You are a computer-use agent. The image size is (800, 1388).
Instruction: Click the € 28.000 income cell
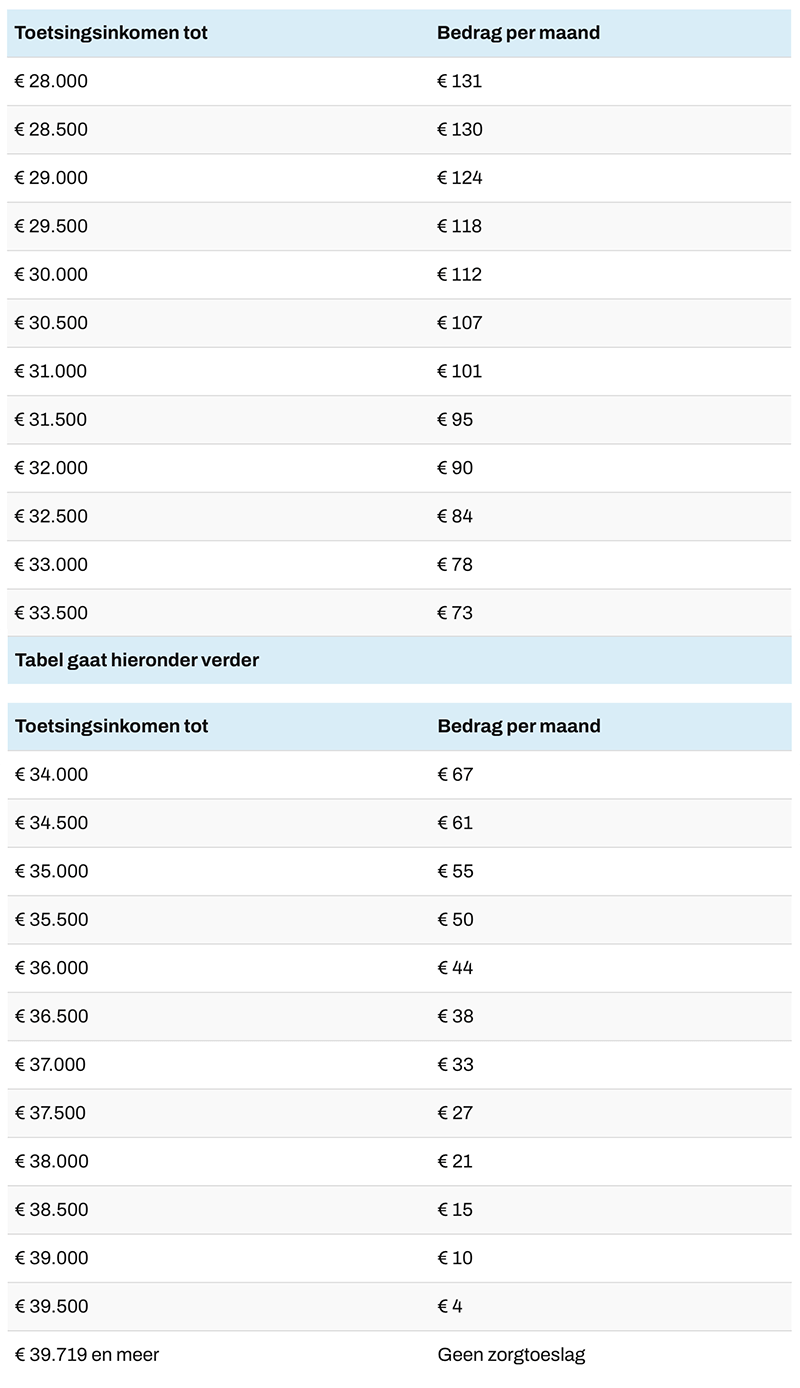coord(51,81)
